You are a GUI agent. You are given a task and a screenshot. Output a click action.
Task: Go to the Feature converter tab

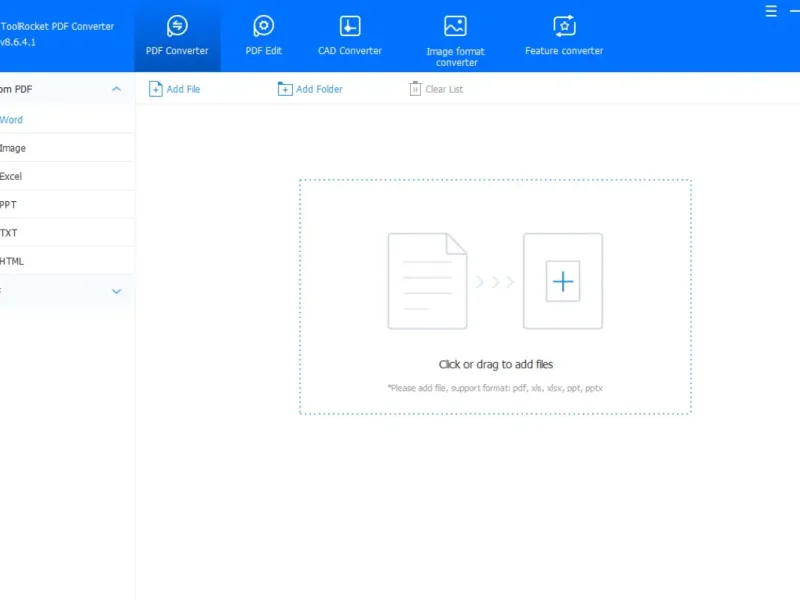[x=564, y=36]
